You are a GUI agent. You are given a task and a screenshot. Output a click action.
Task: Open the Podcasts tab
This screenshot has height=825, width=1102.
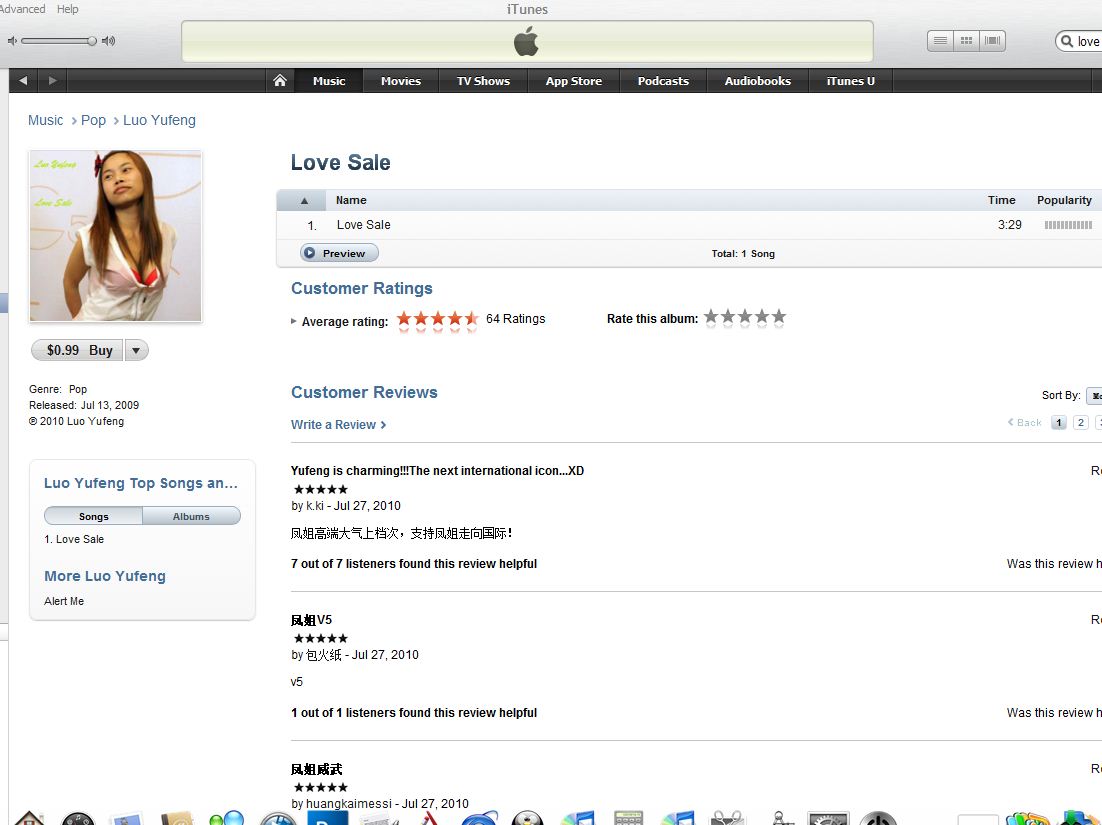663,81
